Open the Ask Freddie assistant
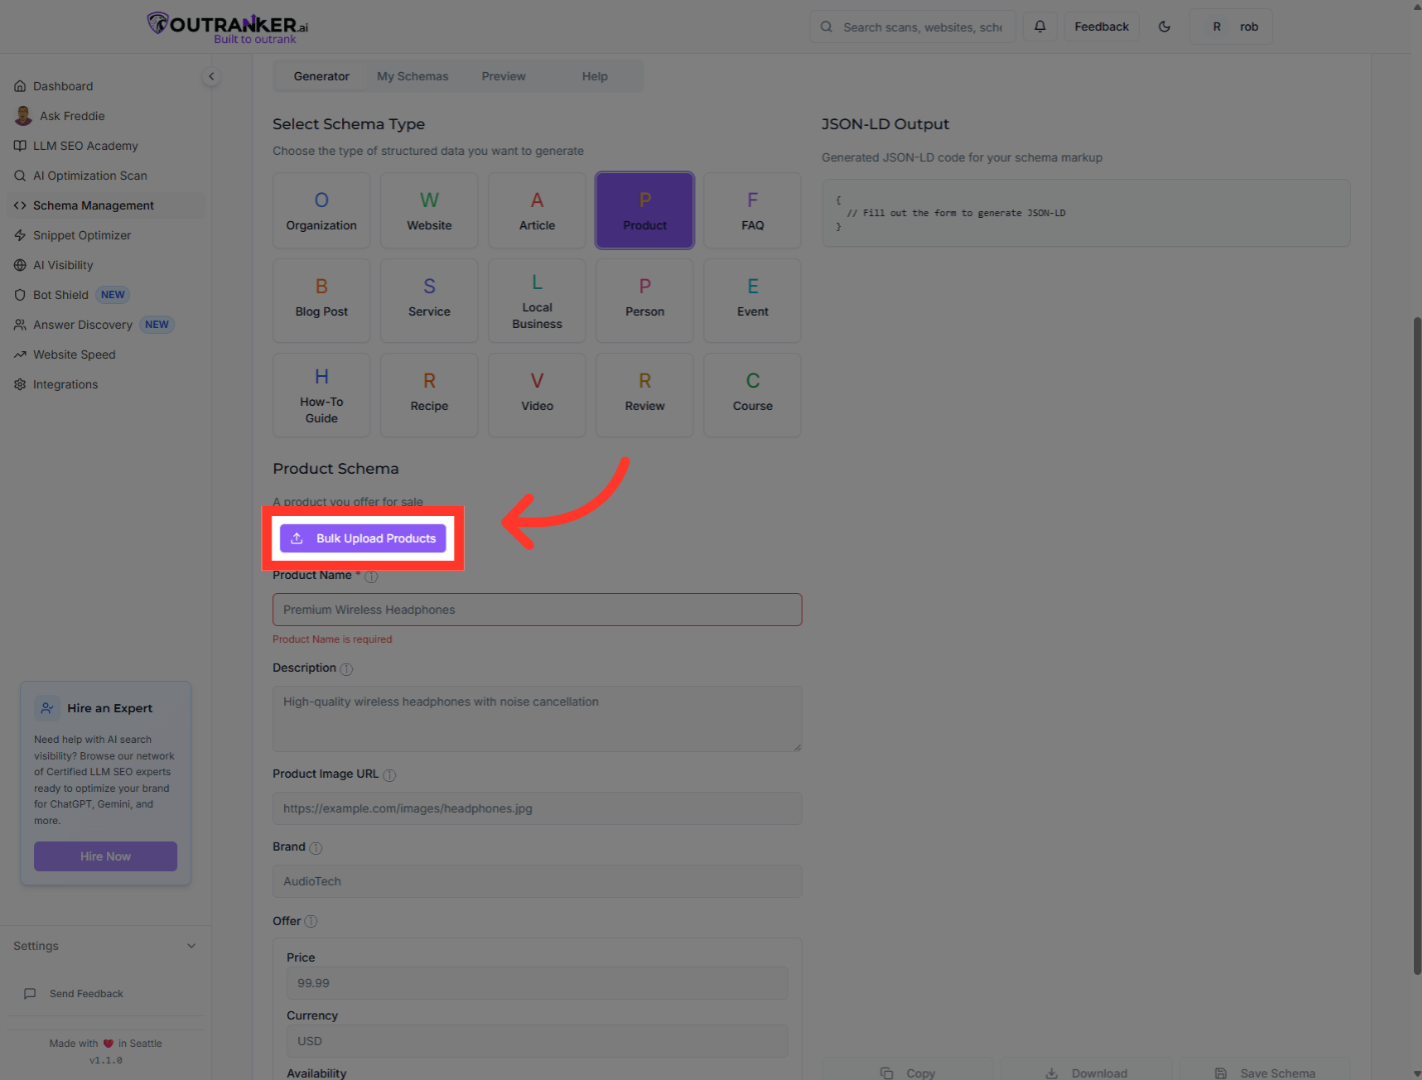1422x1080 pixels. 71,115
